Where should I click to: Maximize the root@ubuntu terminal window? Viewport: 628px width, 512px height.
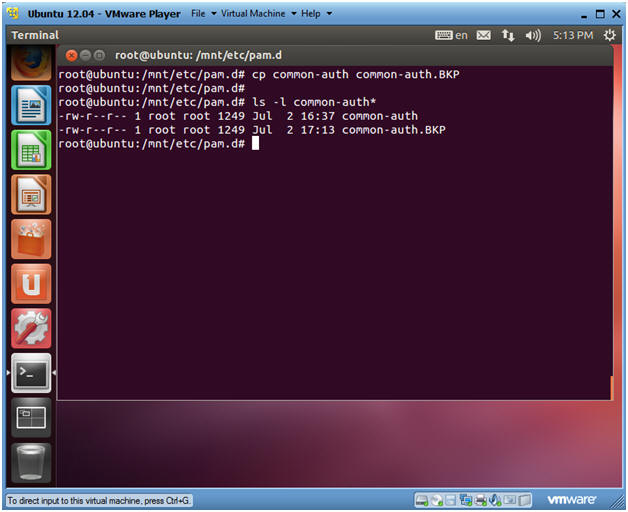tap(99, 55)
